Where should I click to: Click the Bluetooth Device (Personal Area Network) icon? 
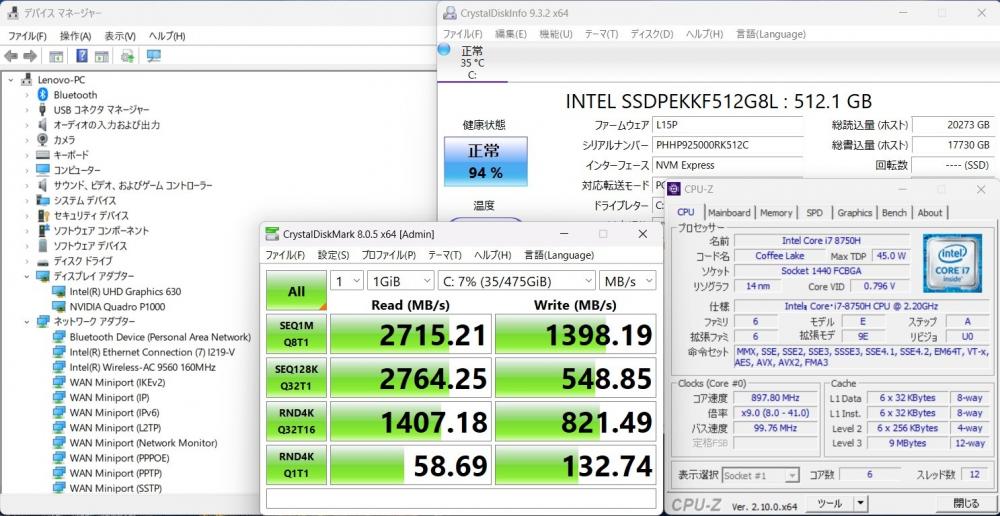[x=59, y=337]
